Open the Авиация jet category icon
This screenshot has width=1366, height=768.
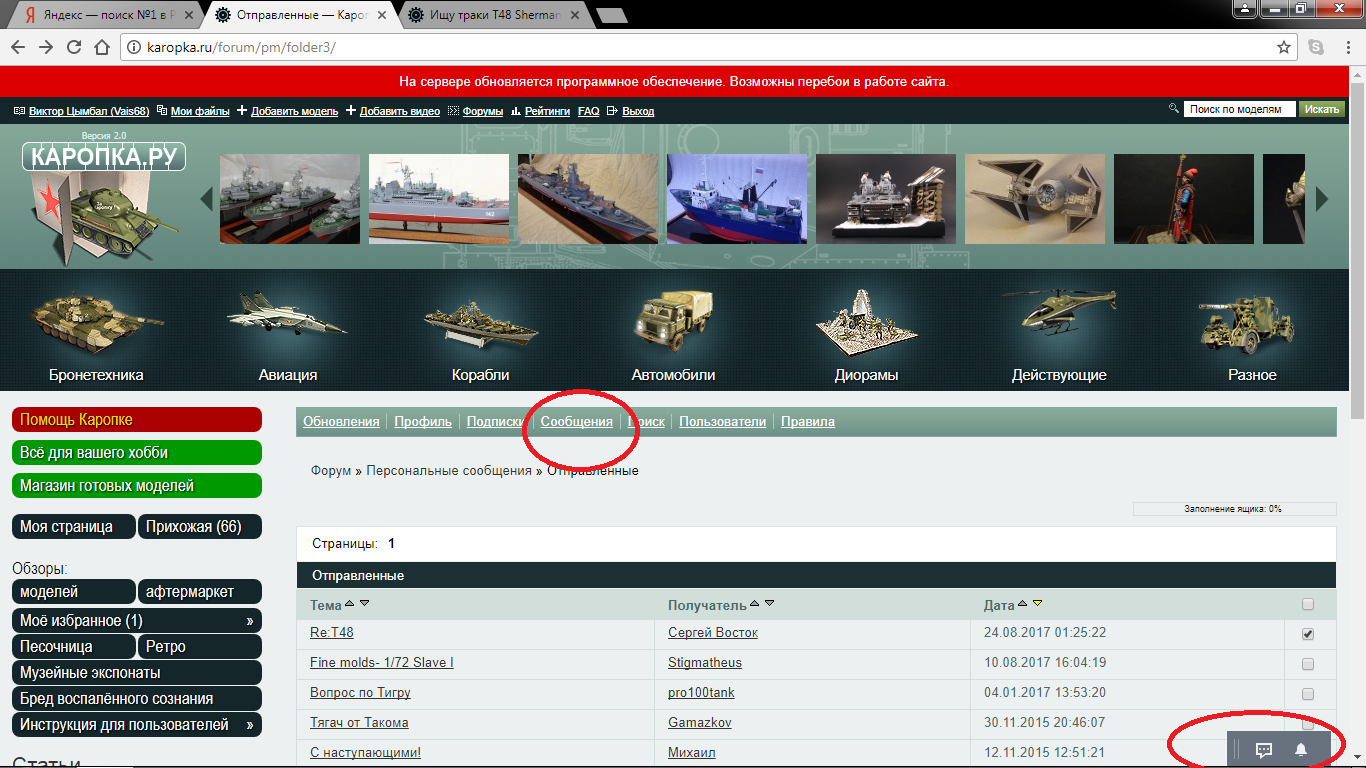(x=287, y=316)
